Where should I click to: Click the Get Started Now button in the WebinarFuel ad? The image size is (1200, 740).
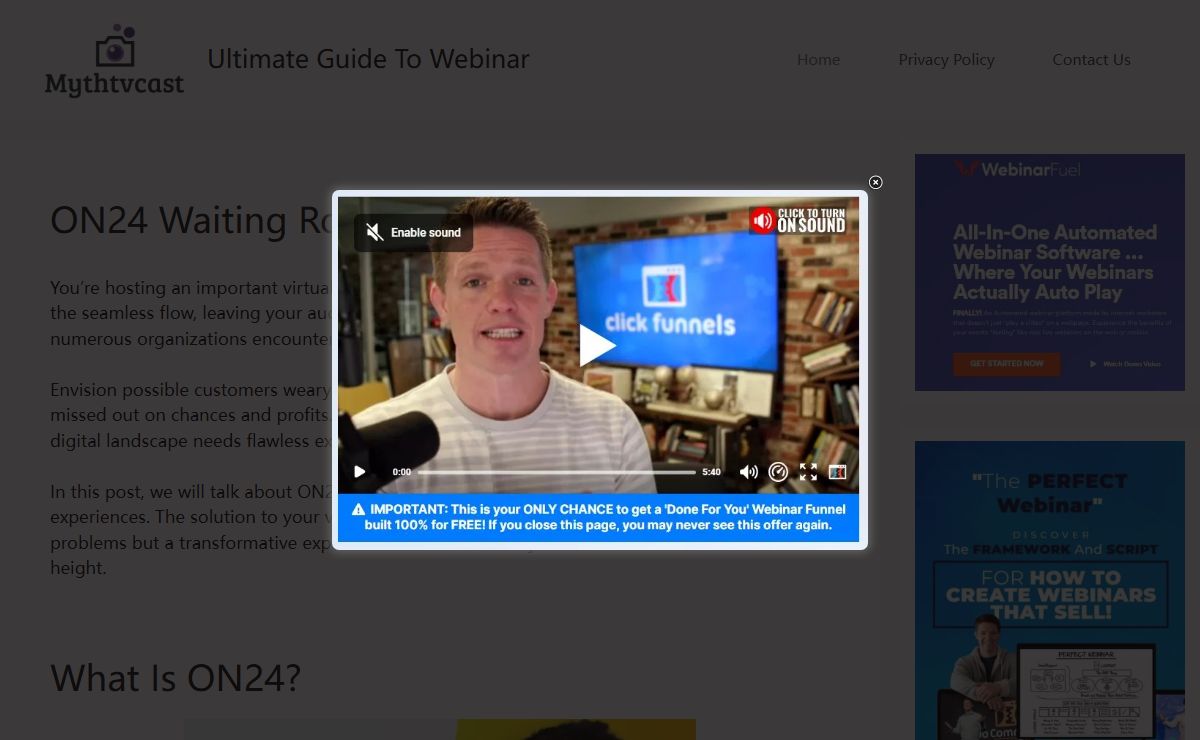coord(1006,363)
